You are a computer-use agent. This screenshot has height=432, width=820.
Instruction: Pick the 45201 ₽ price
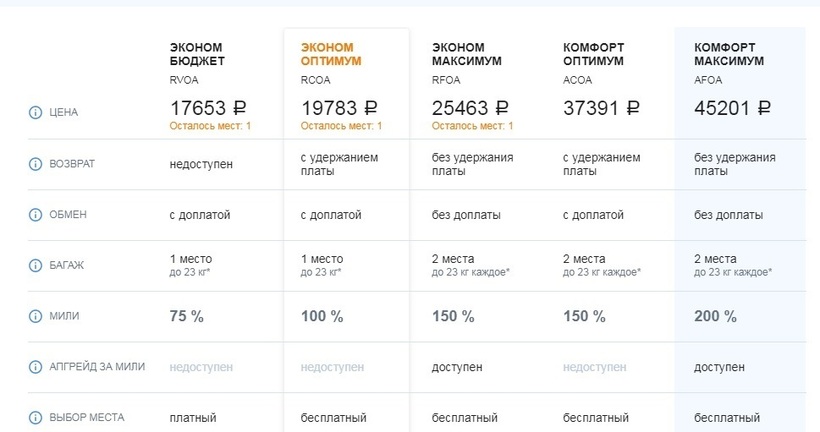click(733, 107)
